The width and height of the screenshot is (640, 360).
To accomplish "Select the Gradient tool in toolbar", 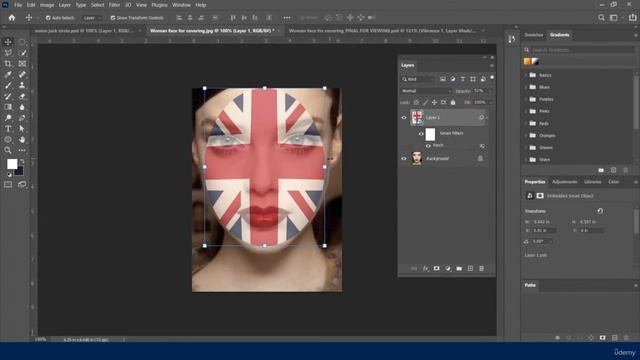I will point(8,107).
